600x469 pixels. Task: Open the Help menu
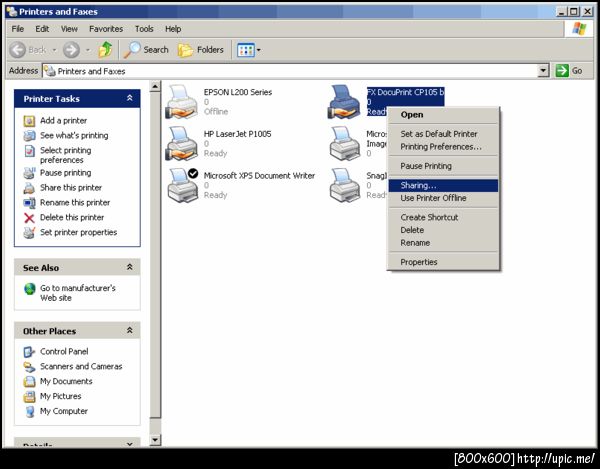173,29
